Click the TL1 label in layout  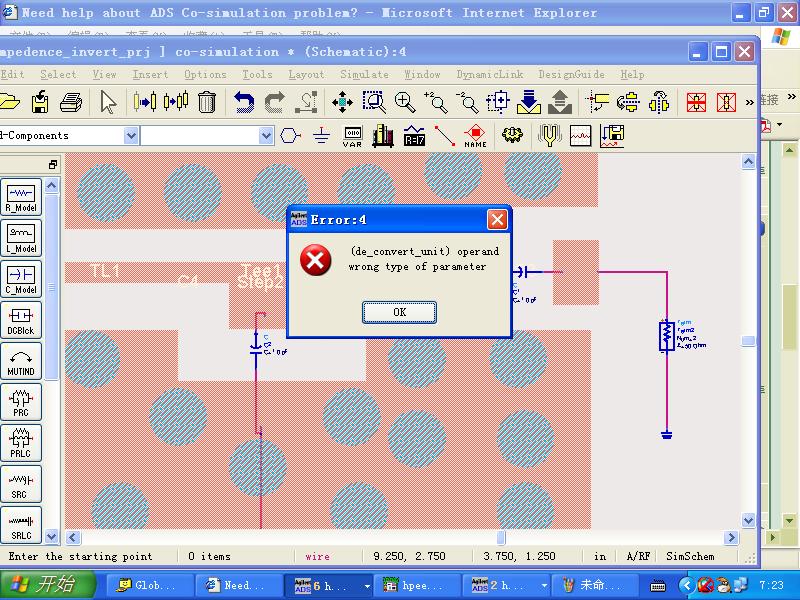coord(105,271)
